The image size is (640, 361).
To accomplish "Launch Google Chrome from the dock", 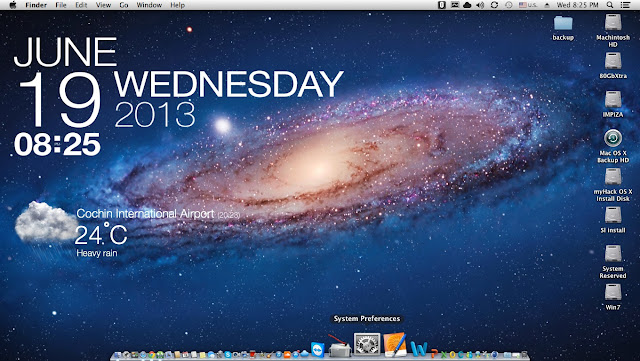I will (152, 354).
